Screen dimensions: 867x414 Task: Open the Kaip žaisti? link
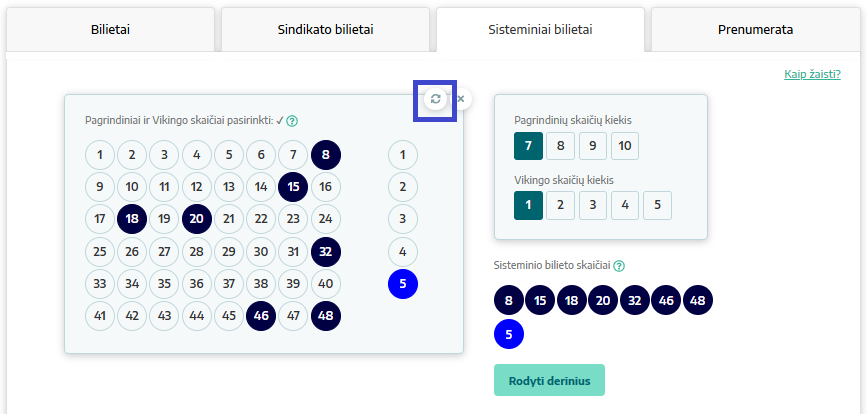coord(812,74)
